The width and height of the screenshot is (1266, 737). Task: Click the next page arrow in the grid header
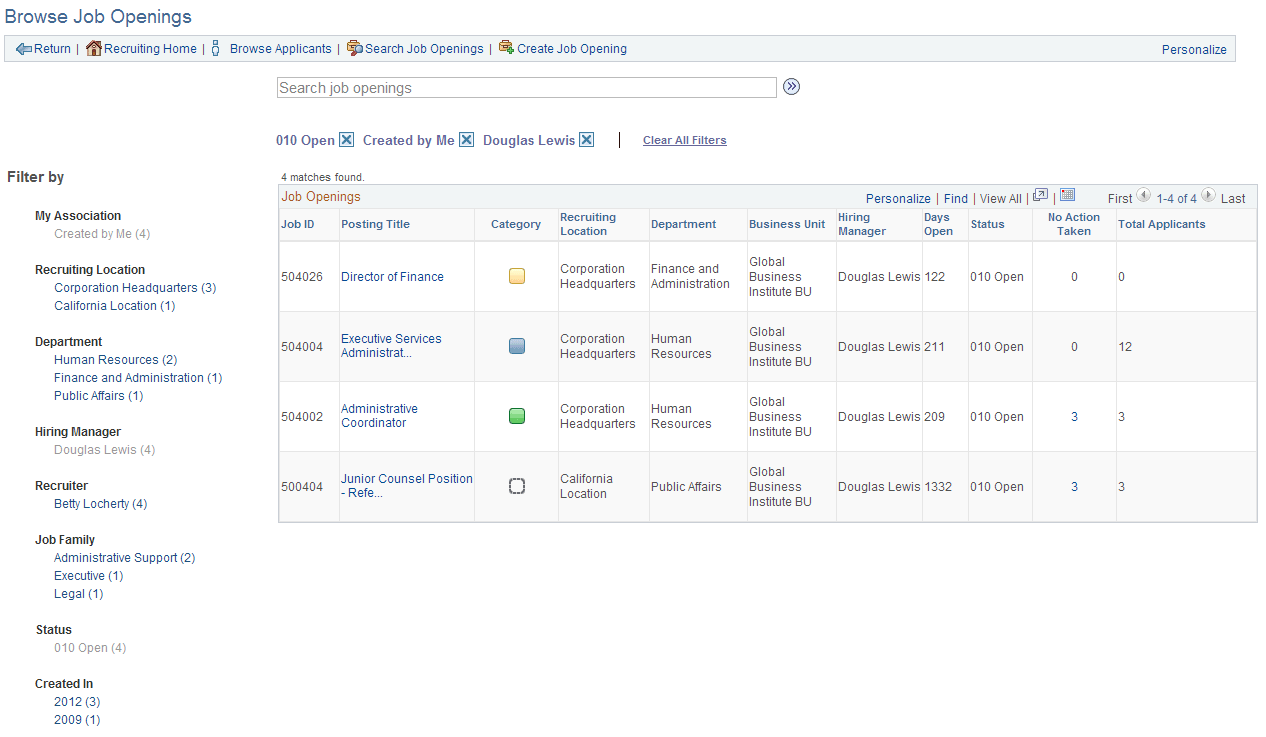pyautogui.click(x=1207, y=197)
